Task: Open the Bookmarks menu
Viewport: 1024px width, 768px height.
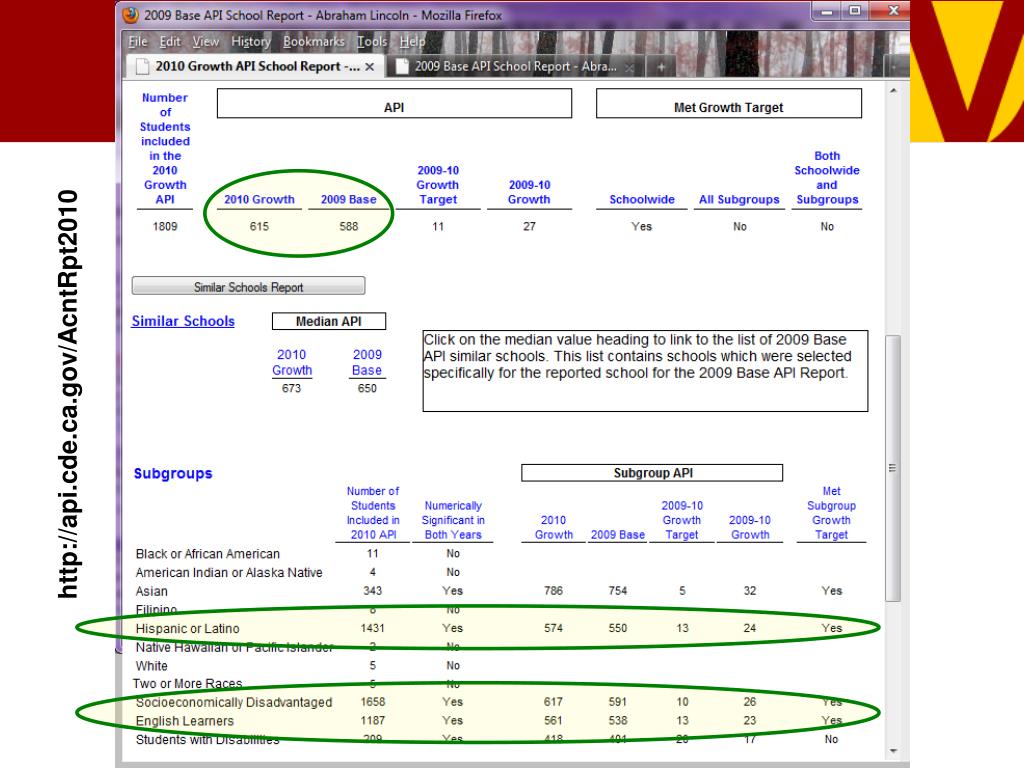Action: pyautogui.click(x=313, y=42)
